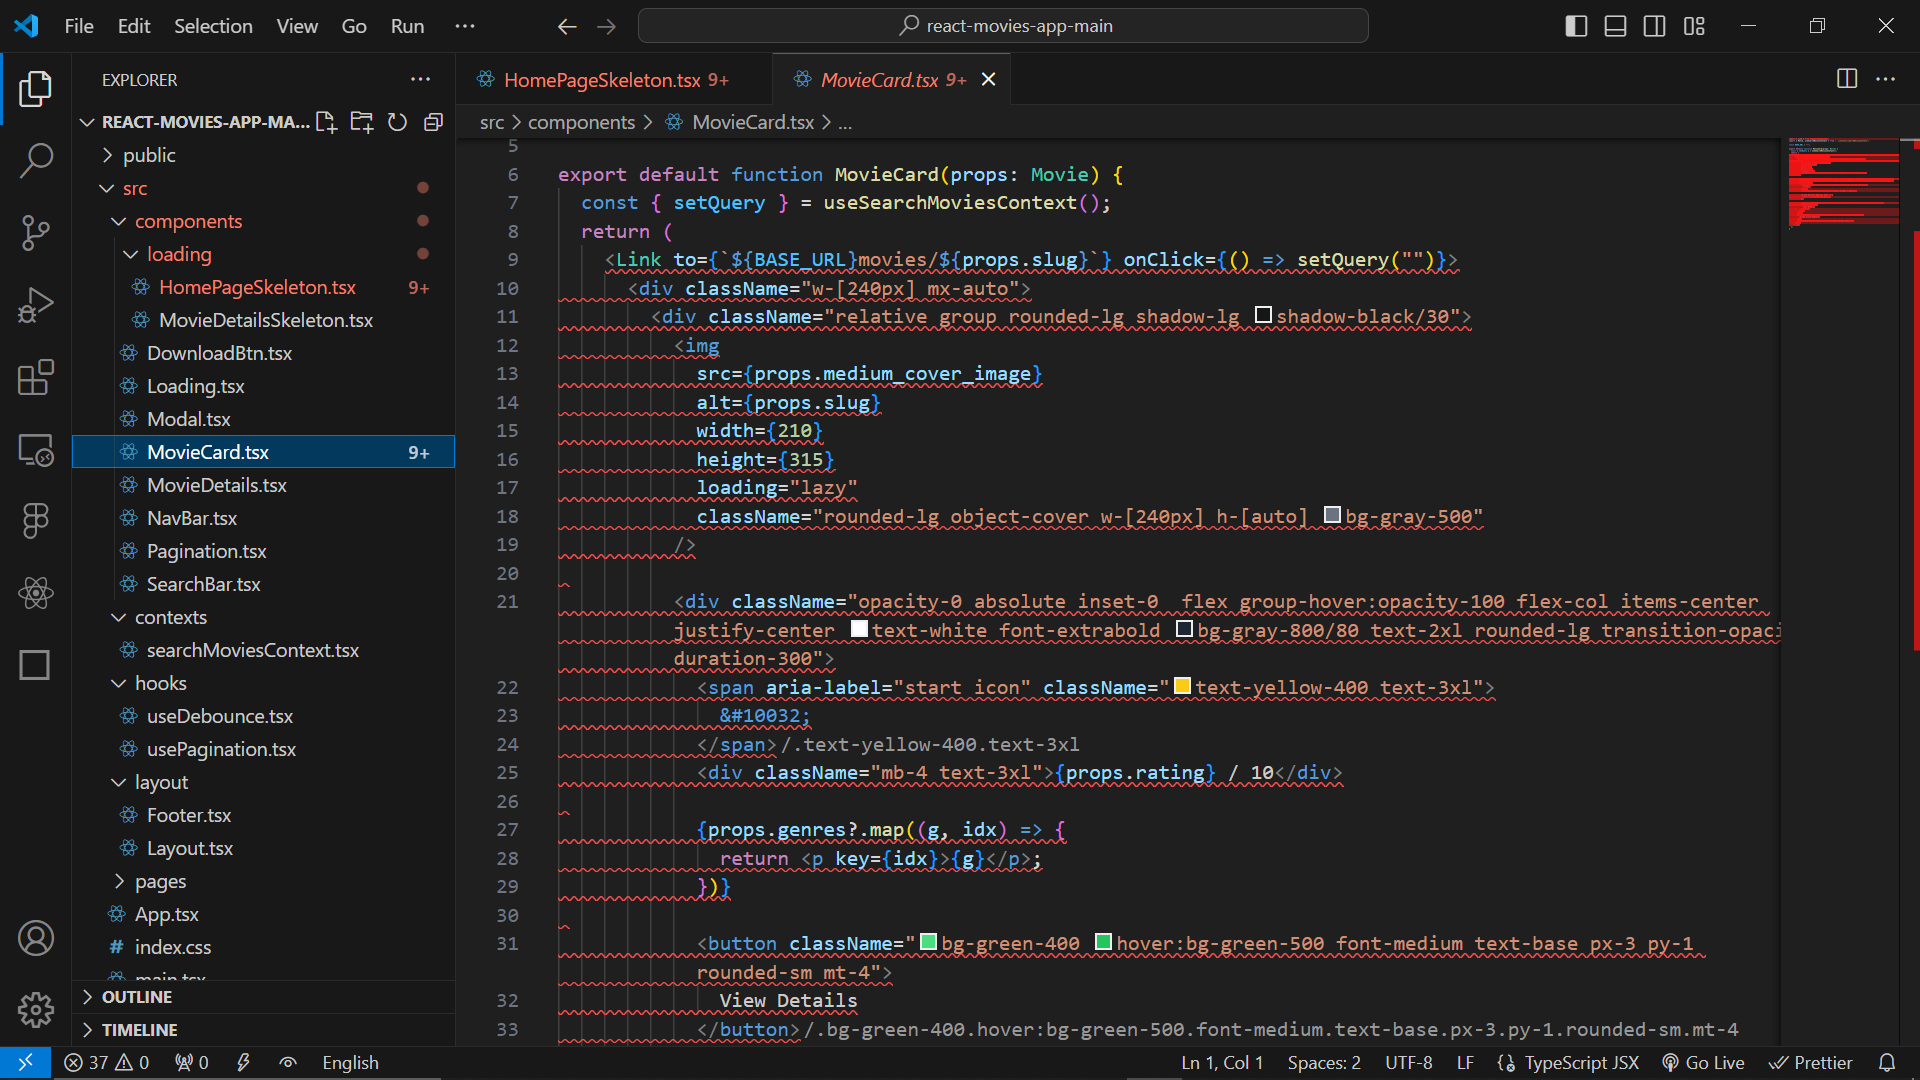Switch to HomePageSkeleton.tsx tab
This screenshot has height=1080, width=1920.
(x=602, y=80)
